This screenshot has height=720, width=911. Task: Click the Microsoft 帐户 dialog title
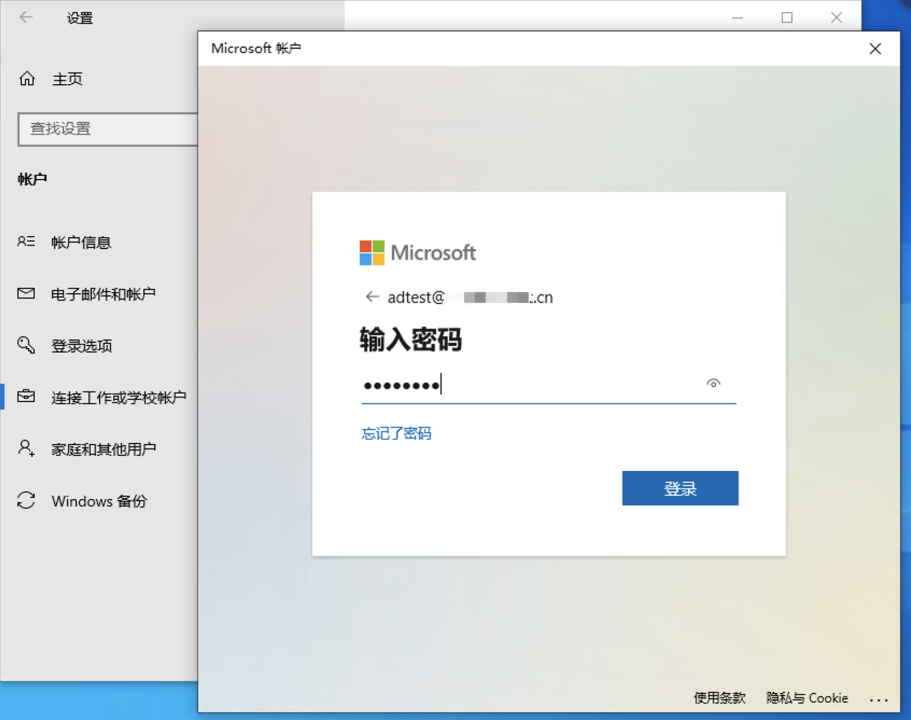coord(256,48)
